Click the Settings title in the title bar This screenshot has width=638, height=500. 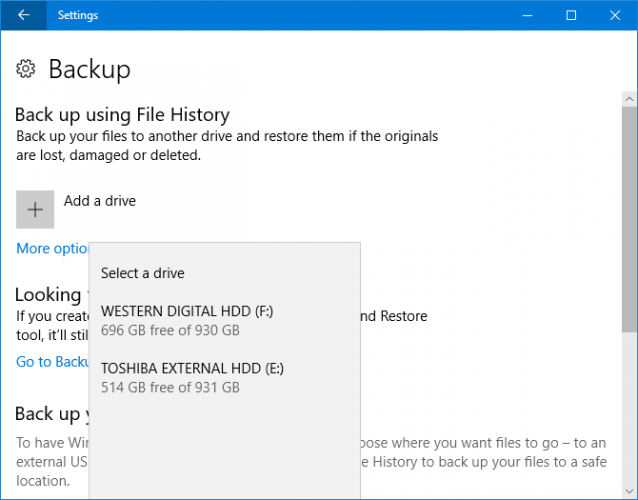pyautogui.click(x=78, y=15)
